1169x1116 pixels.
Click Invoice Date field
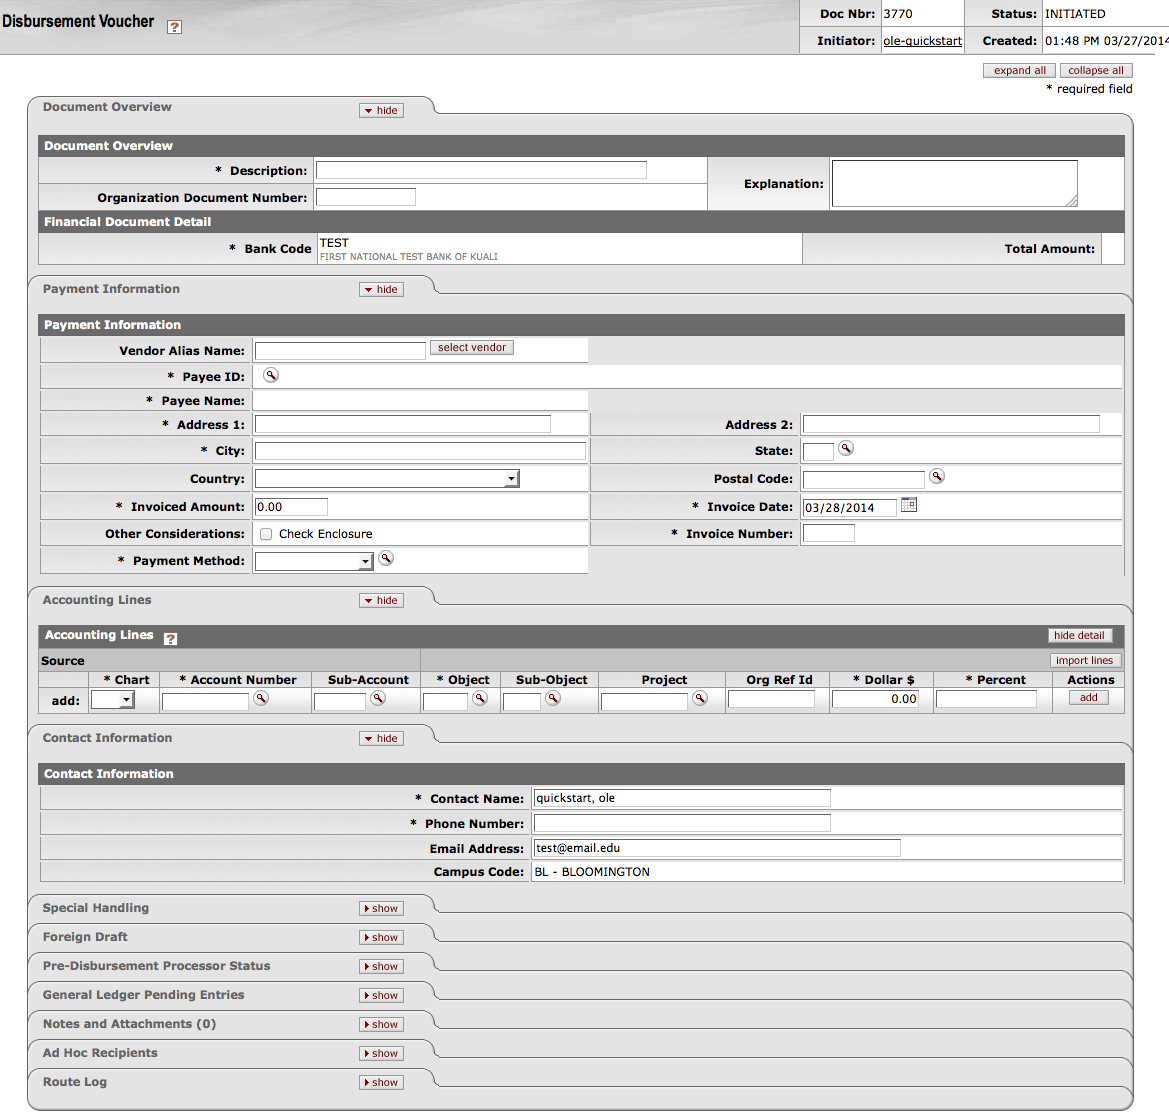849,508
